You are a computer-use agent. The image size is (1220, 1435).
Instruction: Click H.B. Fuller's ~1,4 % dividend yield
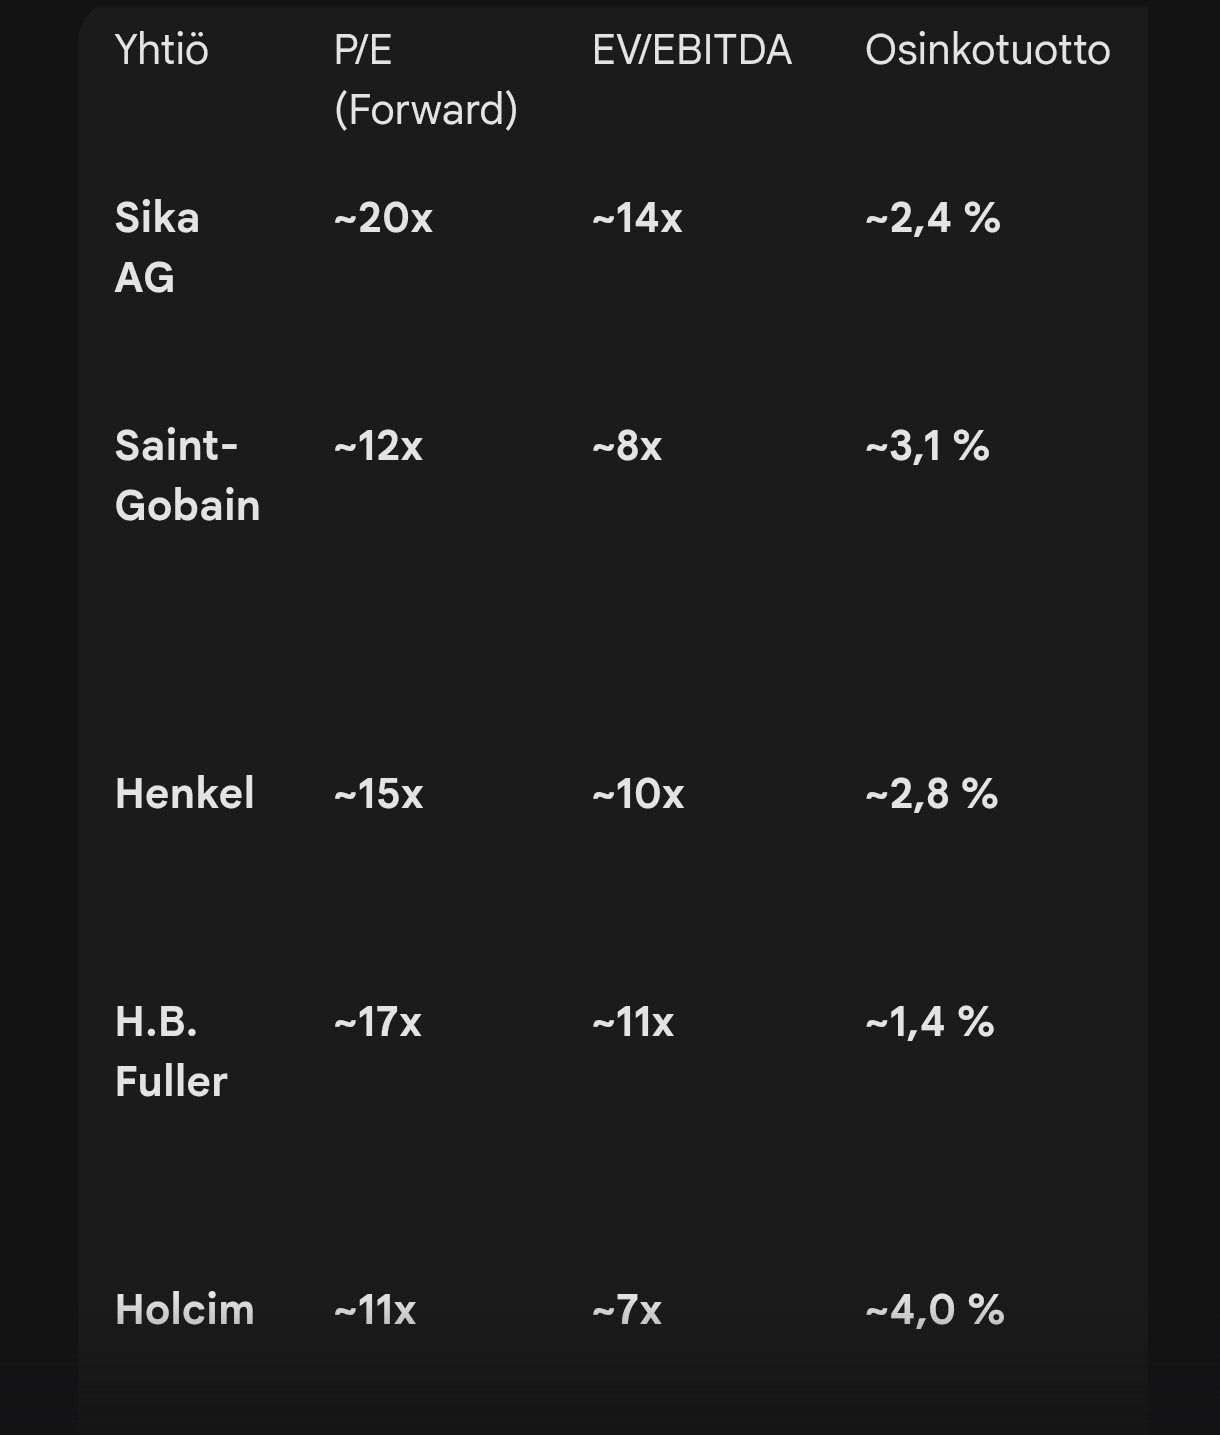tap(929, 1022)
